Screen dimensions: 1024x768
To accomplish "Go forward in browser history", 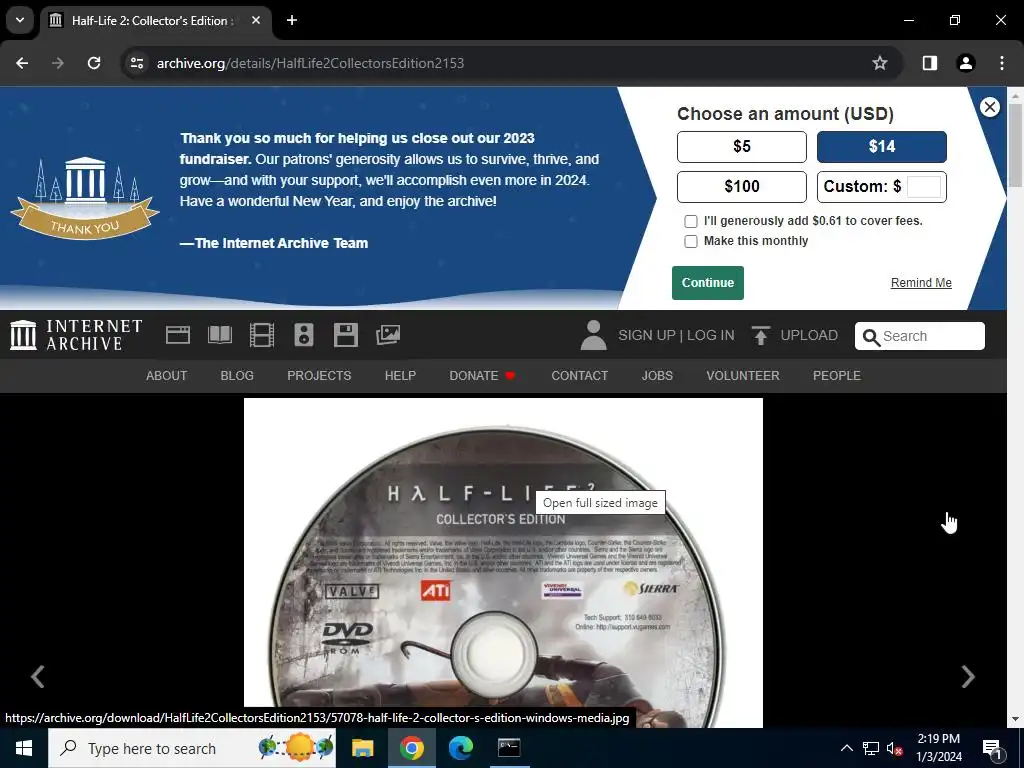I will pyautogui.click(x=58, y=63).
